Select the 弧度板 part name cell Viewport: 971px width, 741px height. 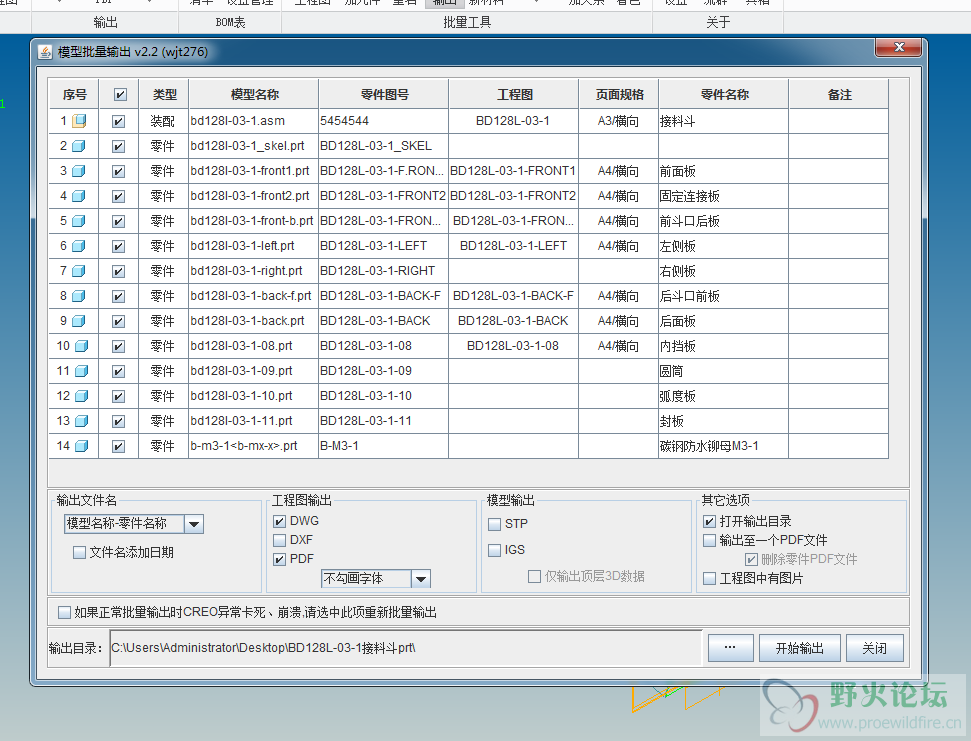click(724, 396)
